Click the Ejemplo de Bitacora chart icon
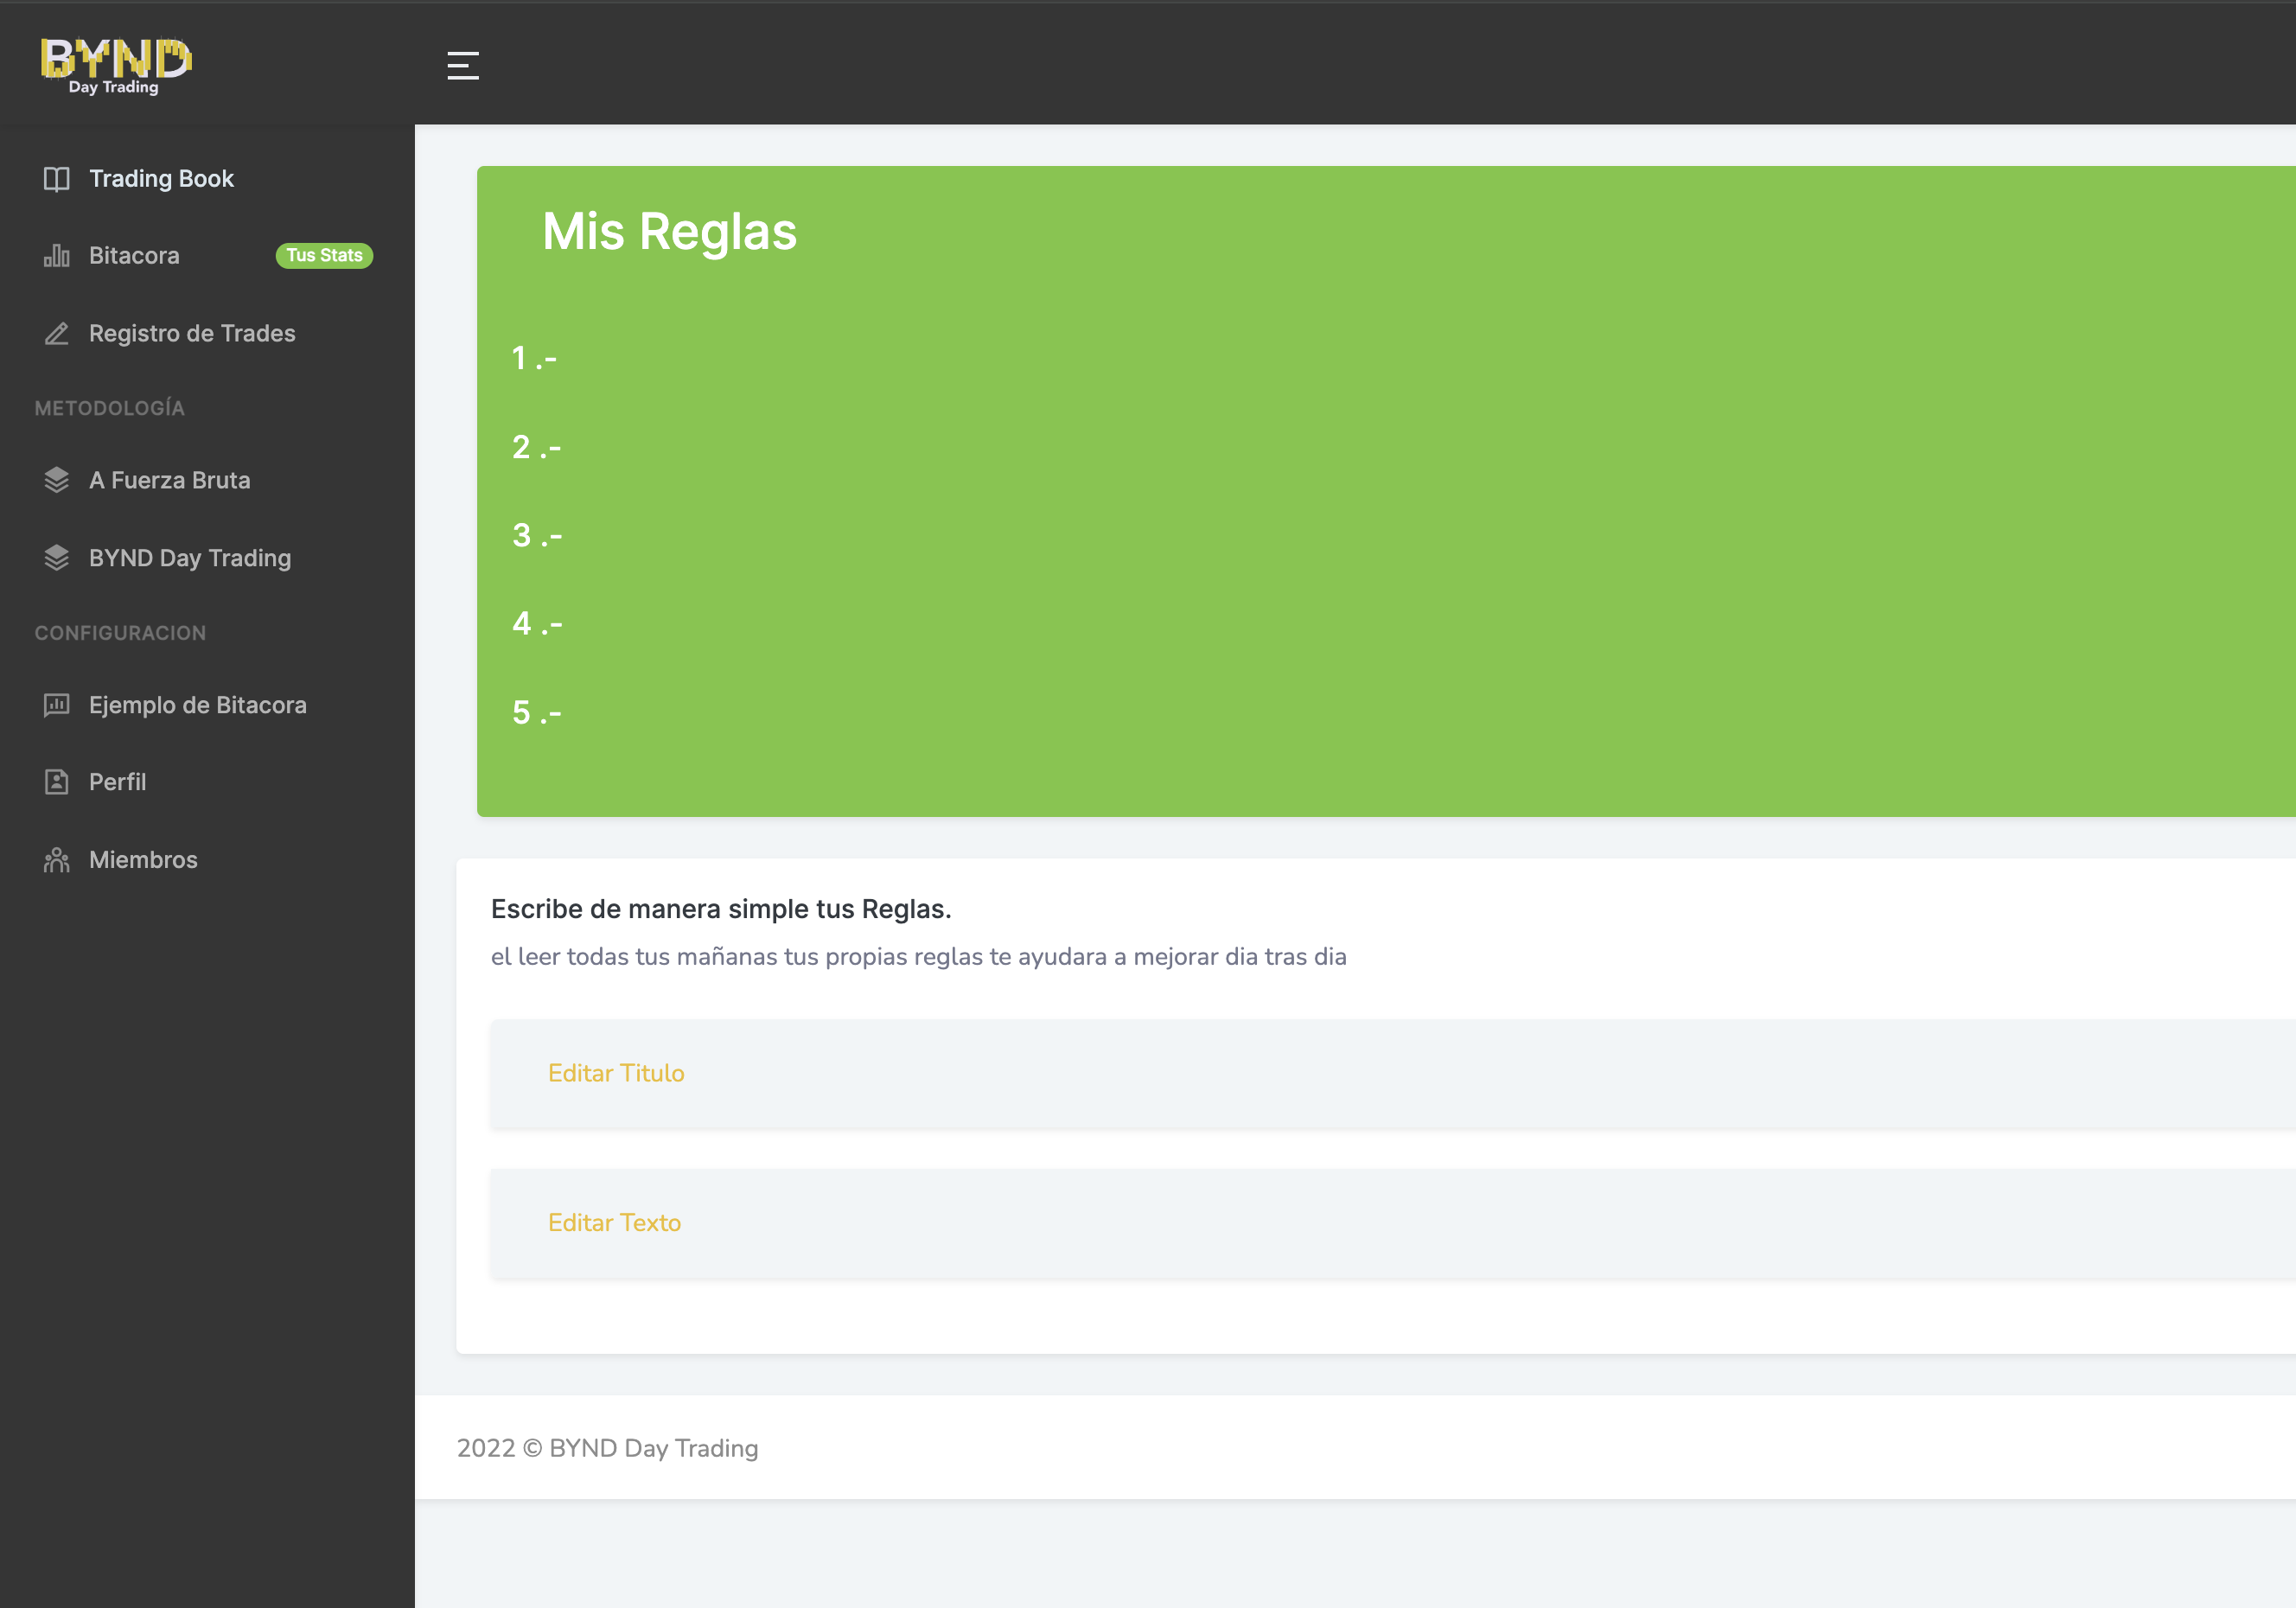Image resolution: width=2296 pixels, height=1608 pixels. pyautogui.click(x=57, y=705)
